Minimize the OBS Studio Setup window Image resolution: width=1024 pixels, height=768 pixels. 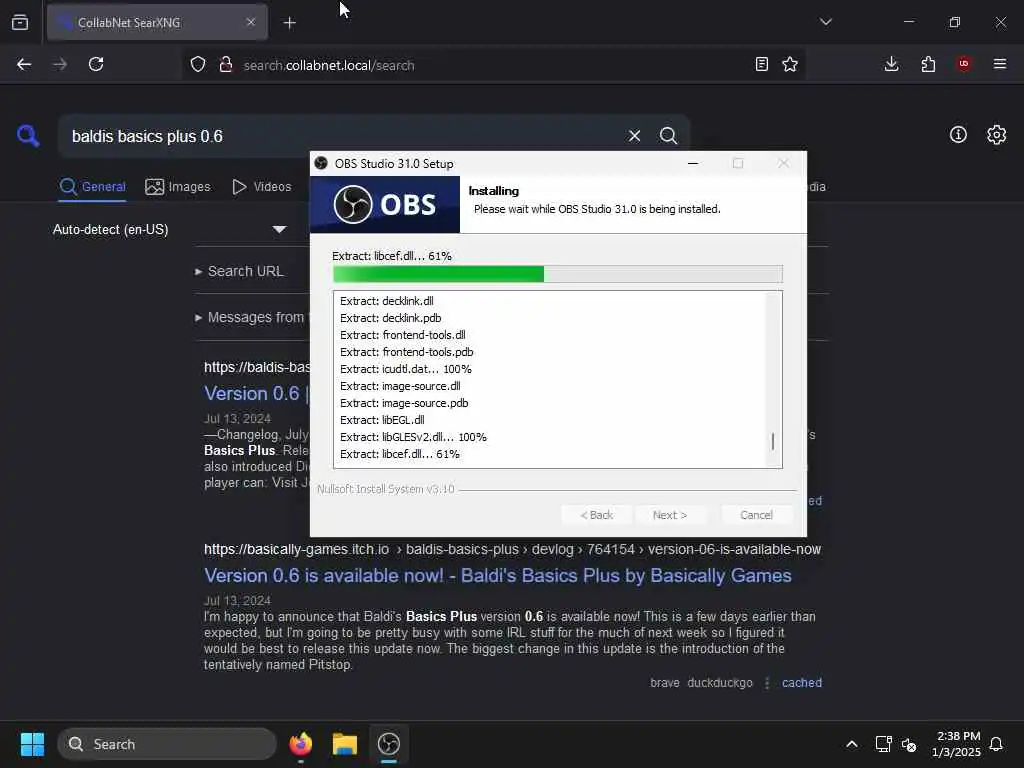coord(693,163)
